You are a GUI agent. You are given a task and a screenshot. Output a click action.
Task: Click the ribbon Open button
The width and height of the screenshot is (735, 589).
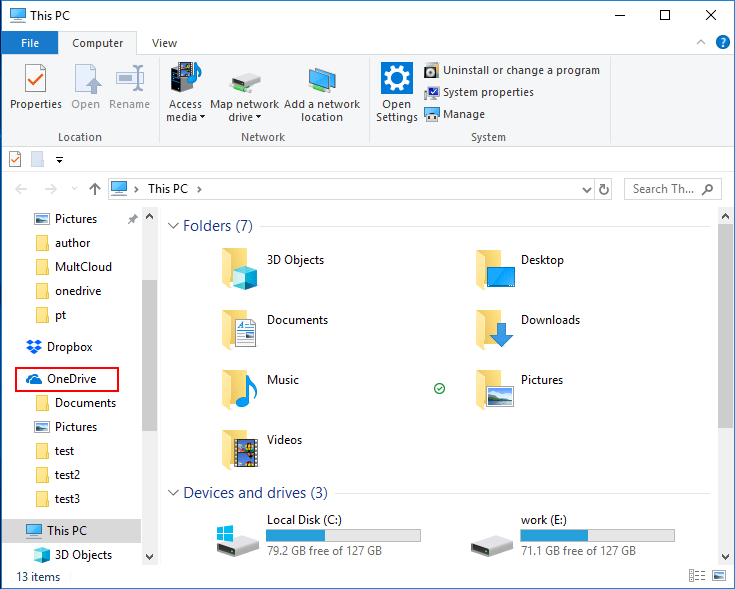86,87
